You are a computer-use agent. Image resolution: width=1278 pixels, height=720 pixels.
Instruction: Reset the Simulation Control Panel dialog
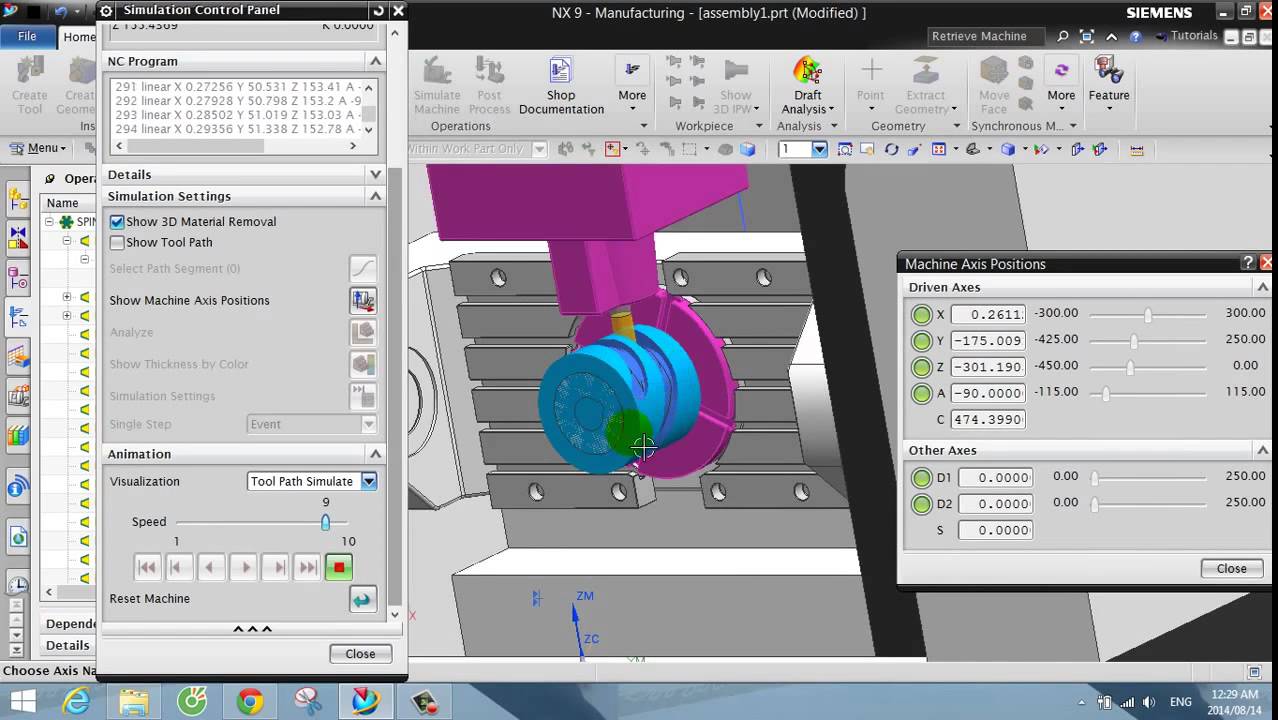(x=377, y=11)
